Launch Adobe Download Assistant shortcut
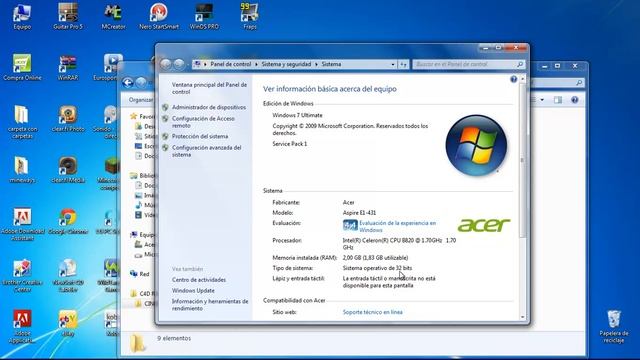640x360 pixels. coord(22,224)
